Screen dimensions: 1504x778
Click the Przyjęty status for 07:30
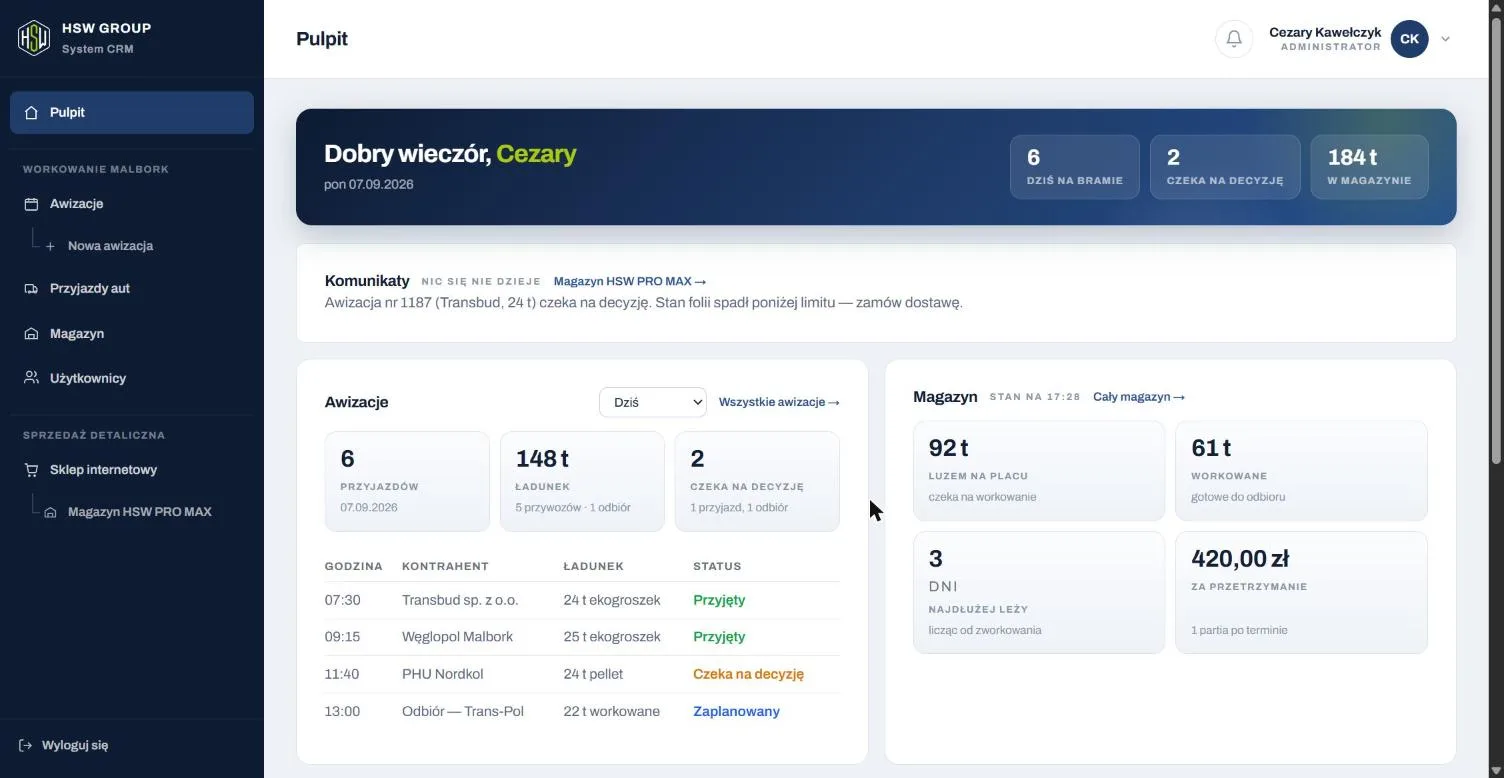pos(719,600)
